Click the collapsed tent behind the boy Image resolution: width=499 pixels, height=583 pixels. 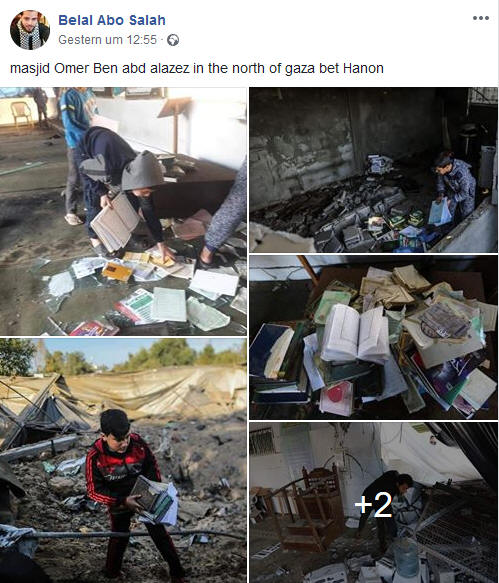coord(46,411)
